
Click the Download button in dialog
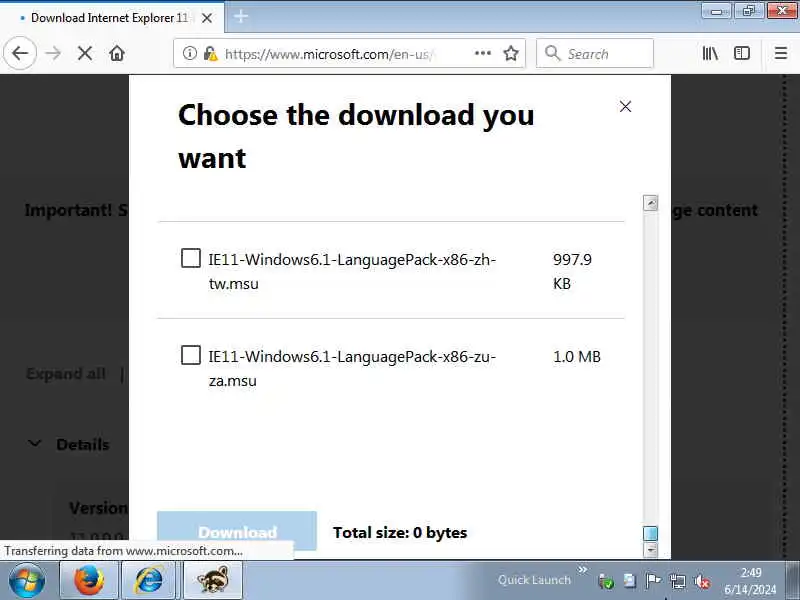(237, 531)
